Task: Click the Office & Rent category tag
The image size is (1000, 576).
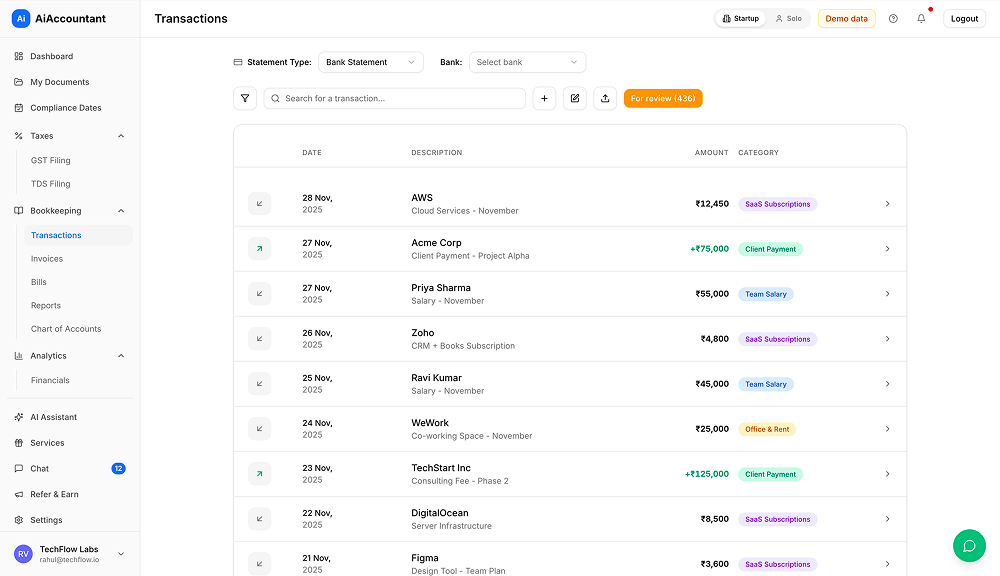Action: (x=767, y=429)
